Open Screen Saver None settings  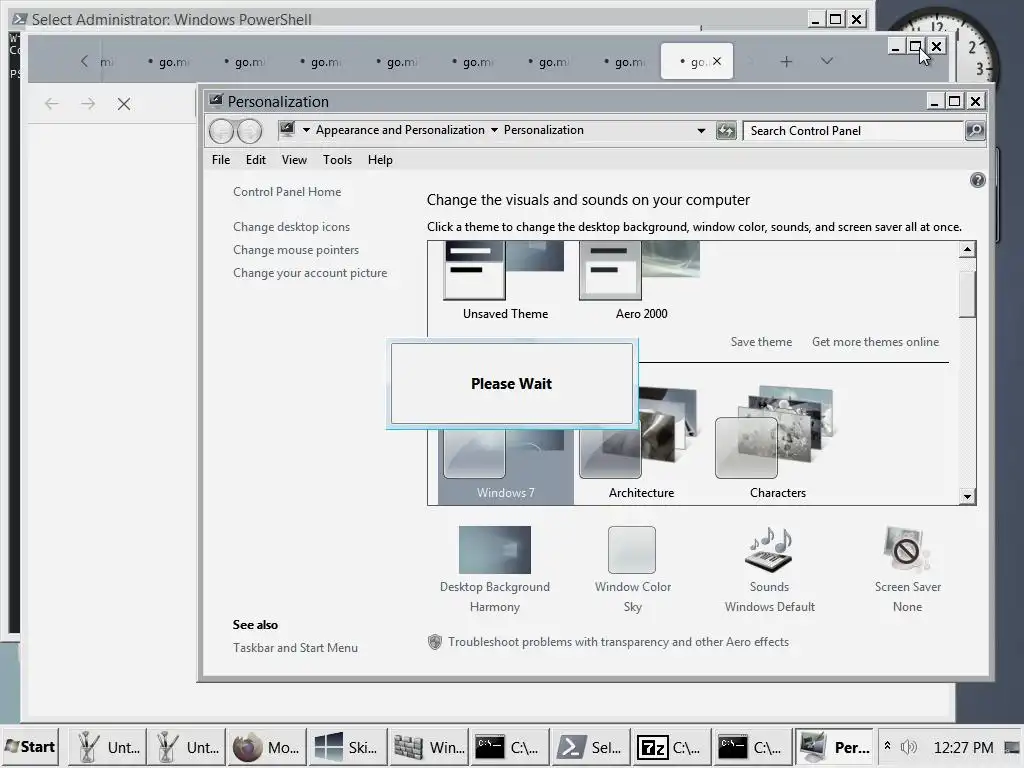coord(907,569)
